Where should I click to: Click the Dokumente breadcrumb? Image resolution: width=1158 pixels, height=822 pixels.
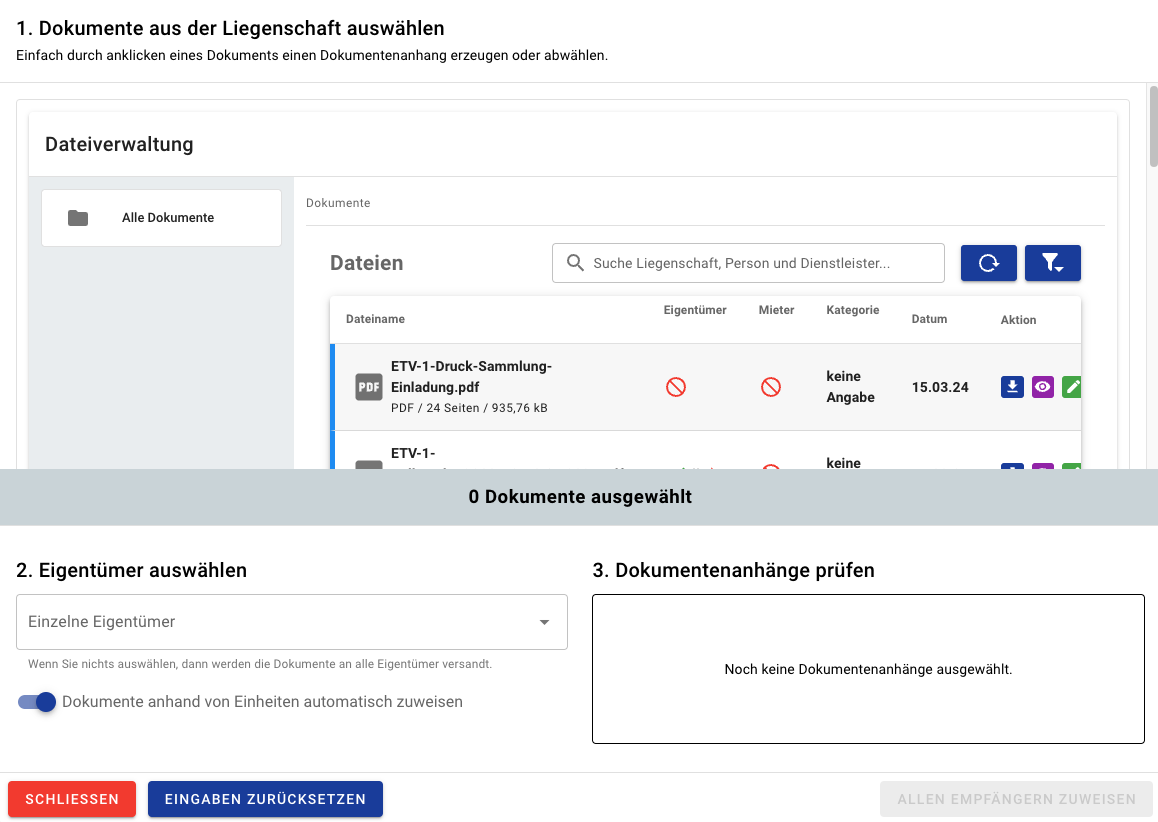(x=338, y=203)
